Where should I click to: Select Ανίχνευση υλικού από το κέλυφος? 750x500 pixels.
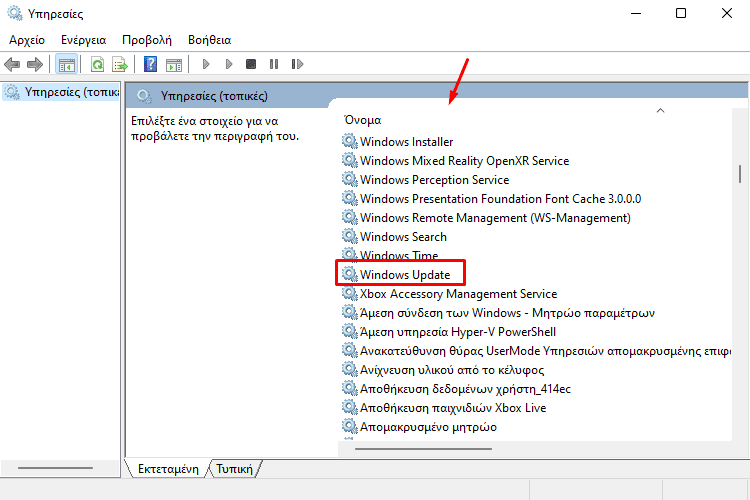coord(452,369)
